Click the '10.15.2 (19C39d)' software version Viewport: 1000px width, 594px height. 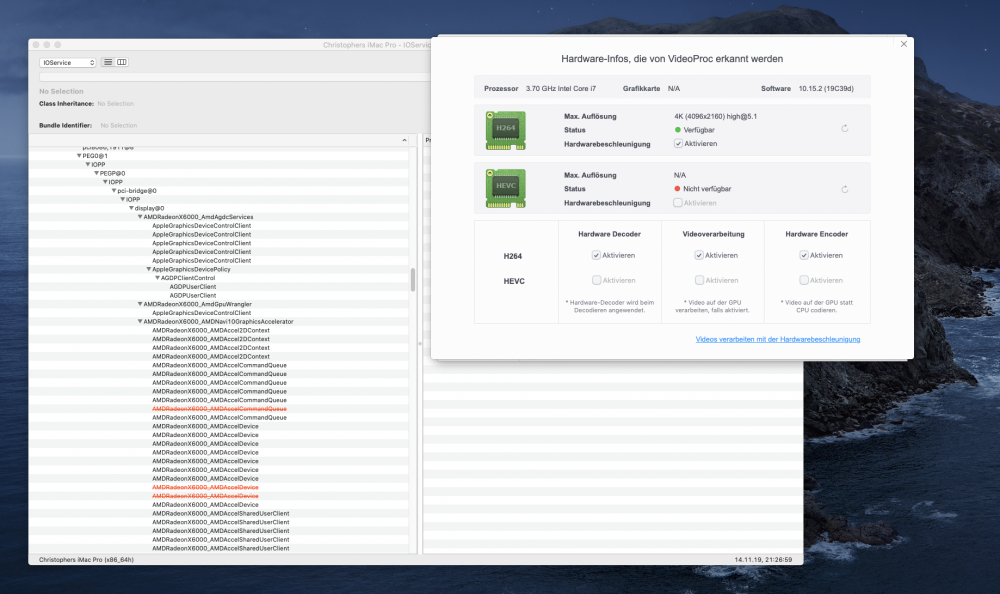[826, 89]
